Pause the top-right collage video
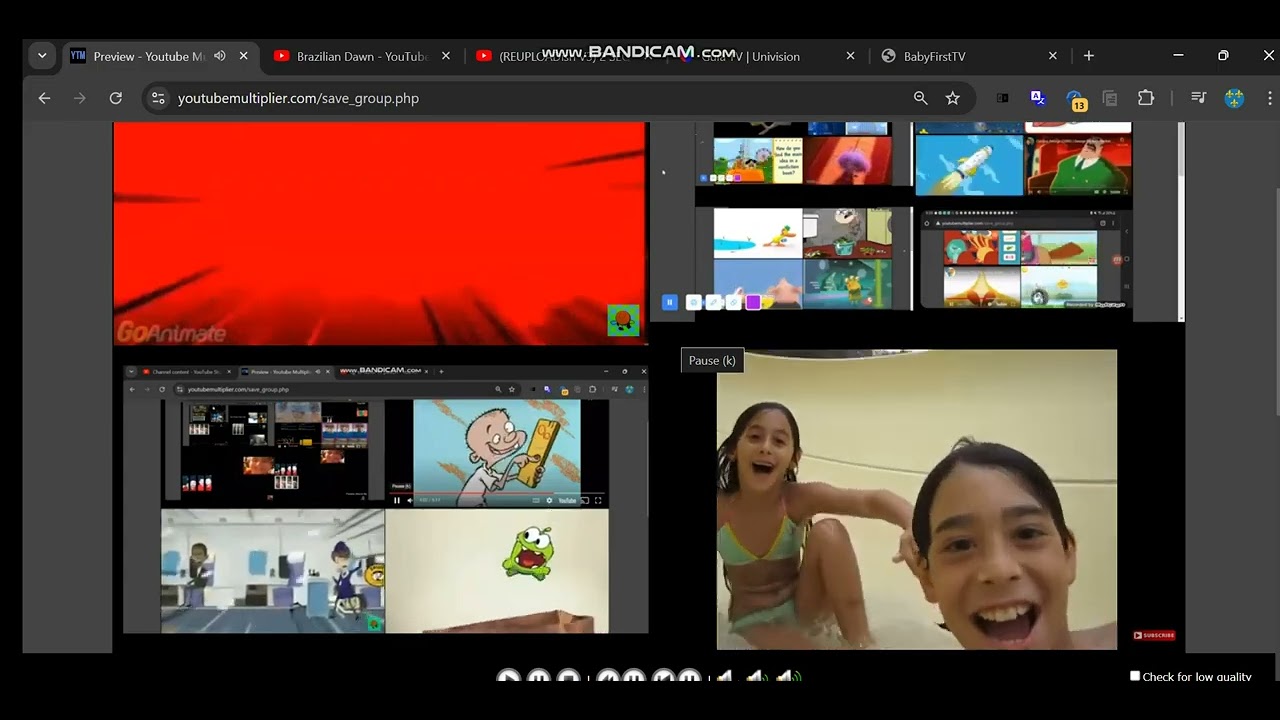This screenshot has width=1280, height=720. pos(670,302)
